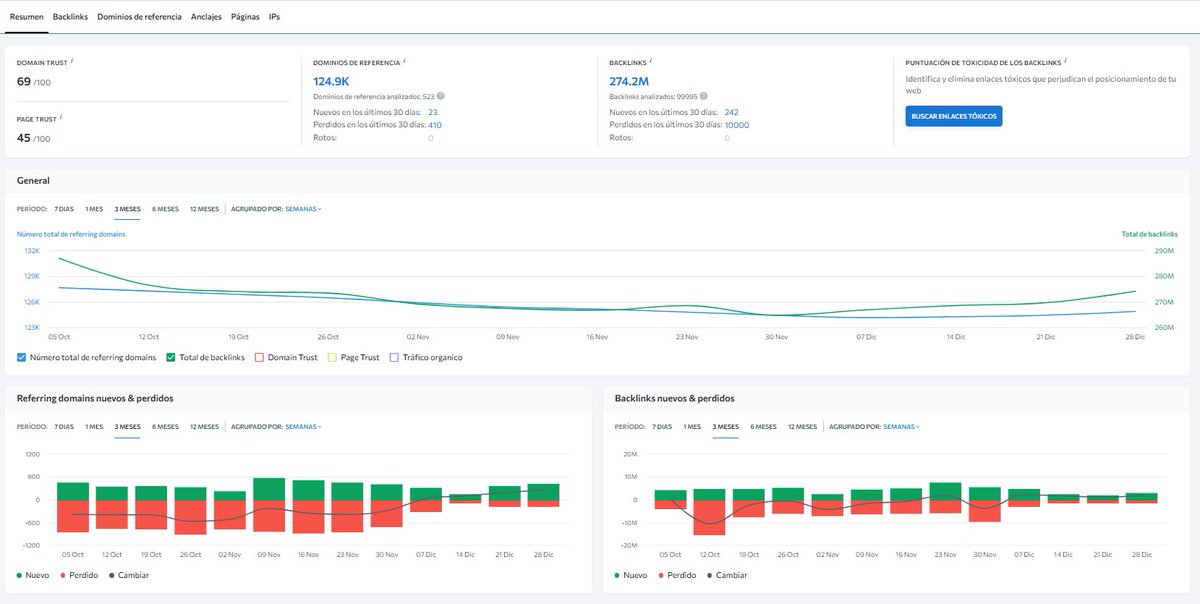Toggle Nuevo legend in Referring domains chart
The image size is (1200, 604).
coord(33,575)
